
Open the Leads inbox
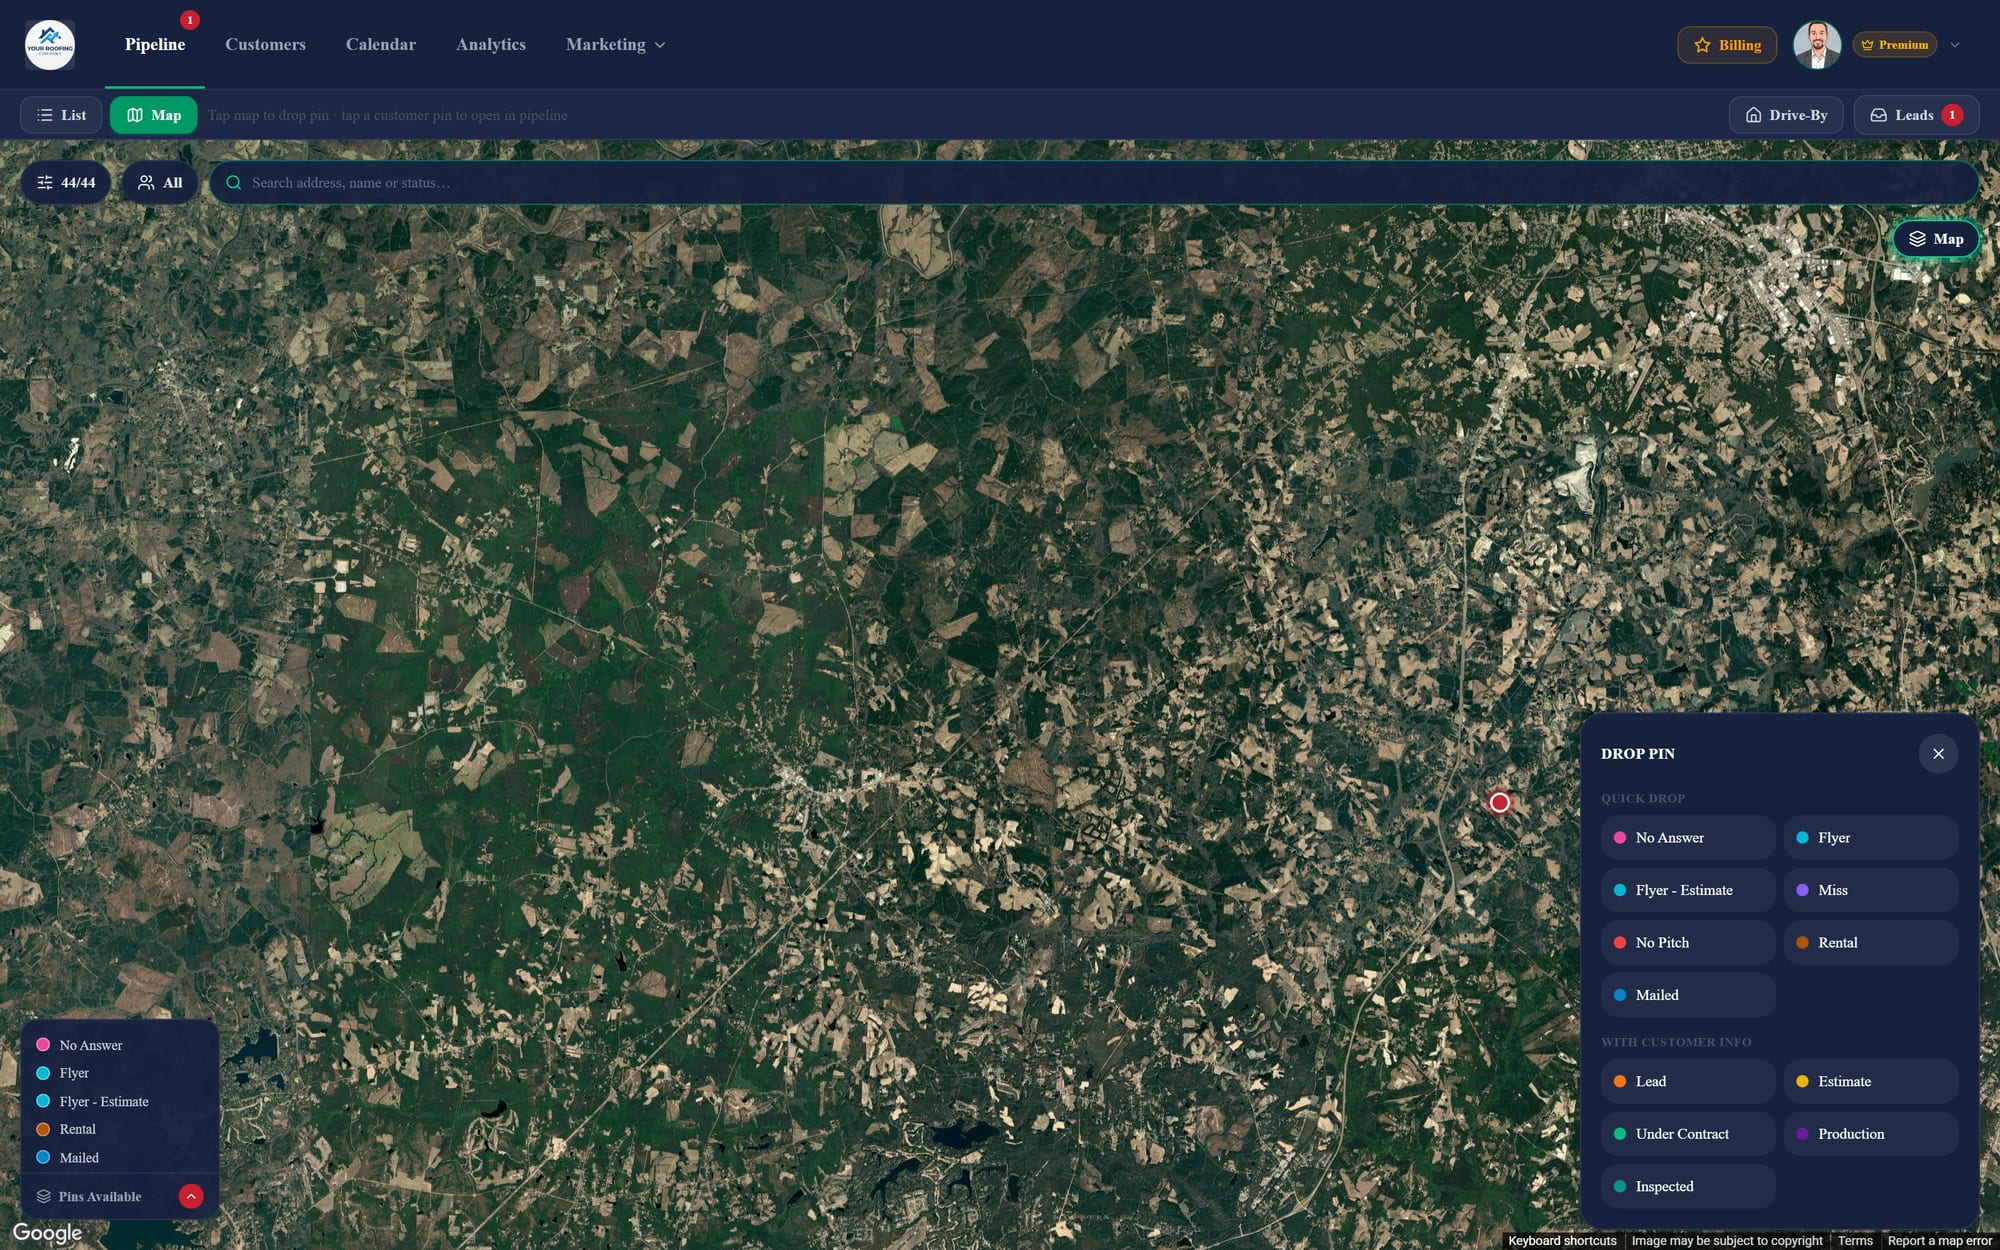1916,115
